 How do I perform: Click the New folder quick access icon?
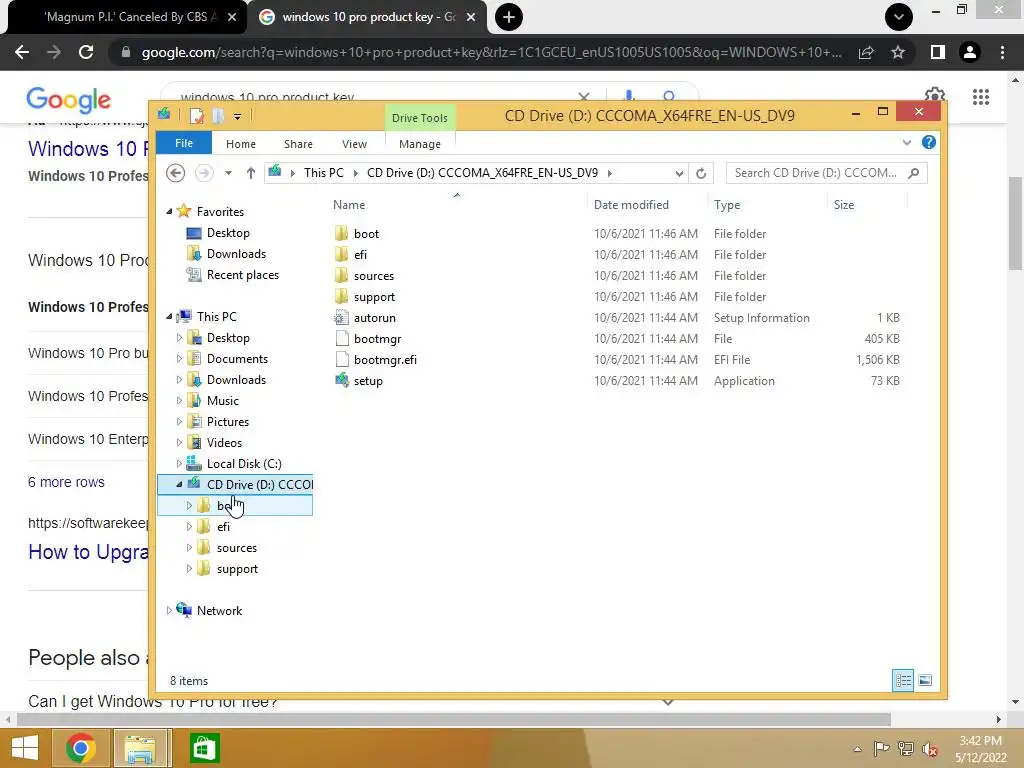[218, 116]
